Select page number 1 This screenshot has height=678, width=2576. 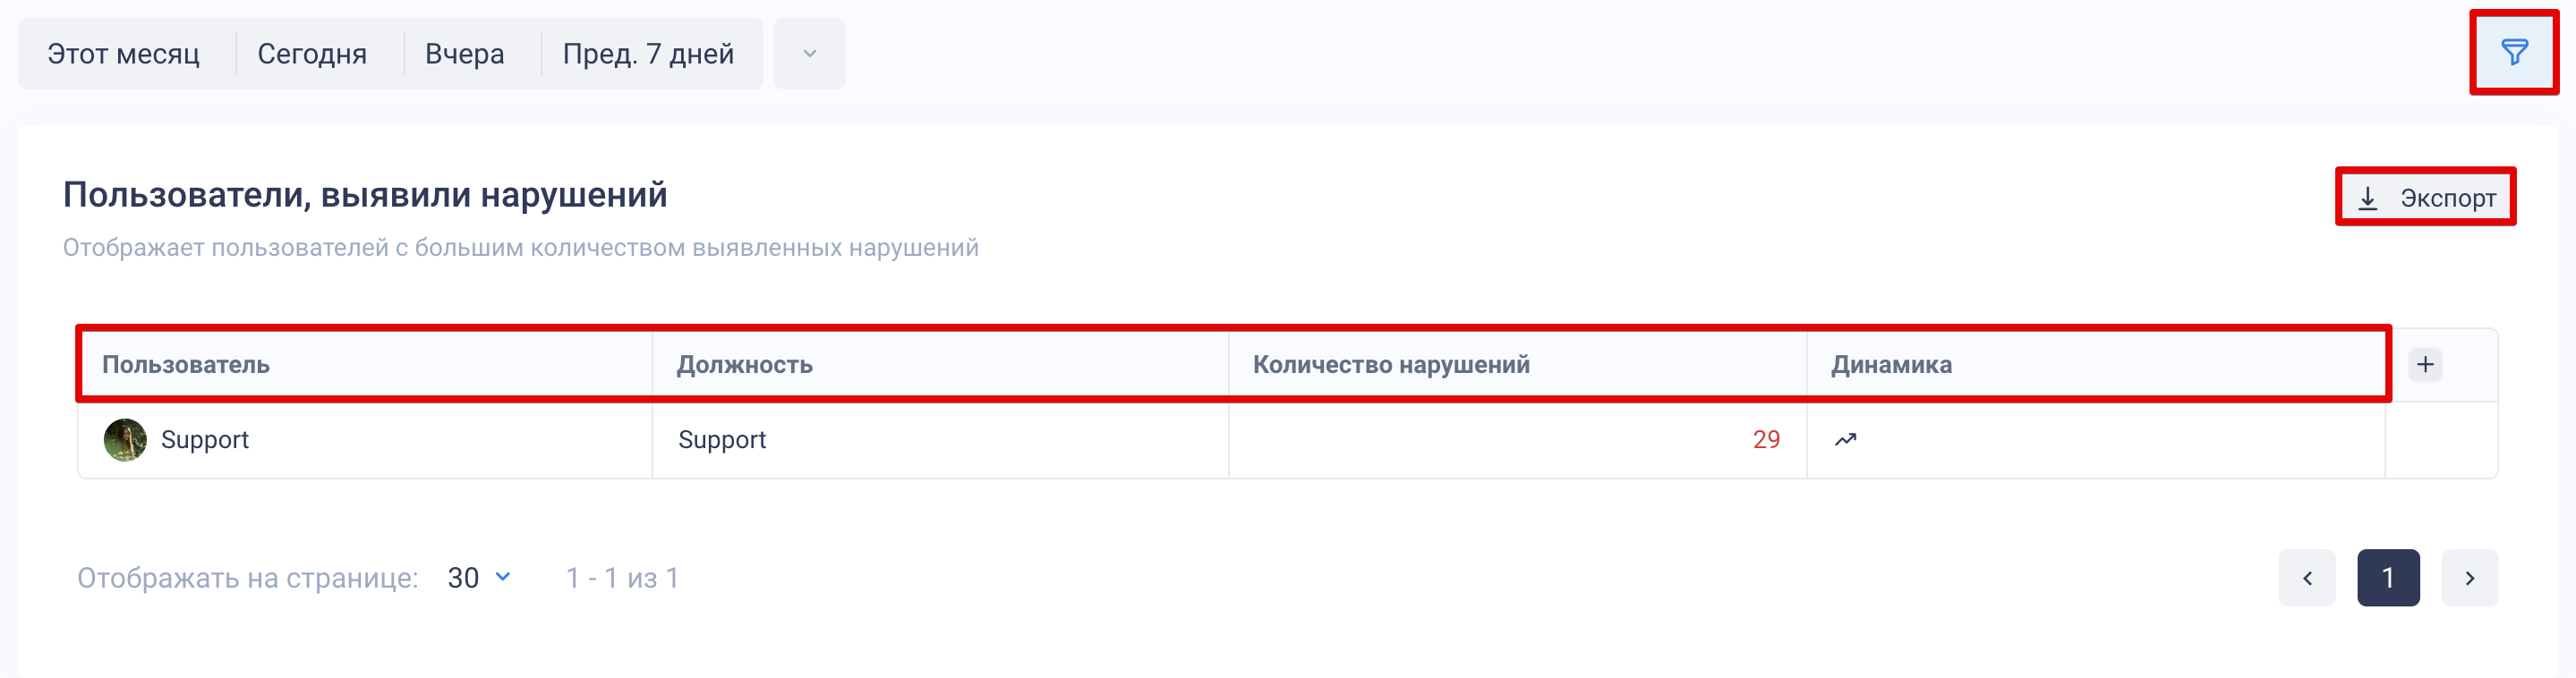pos(2388,577)
